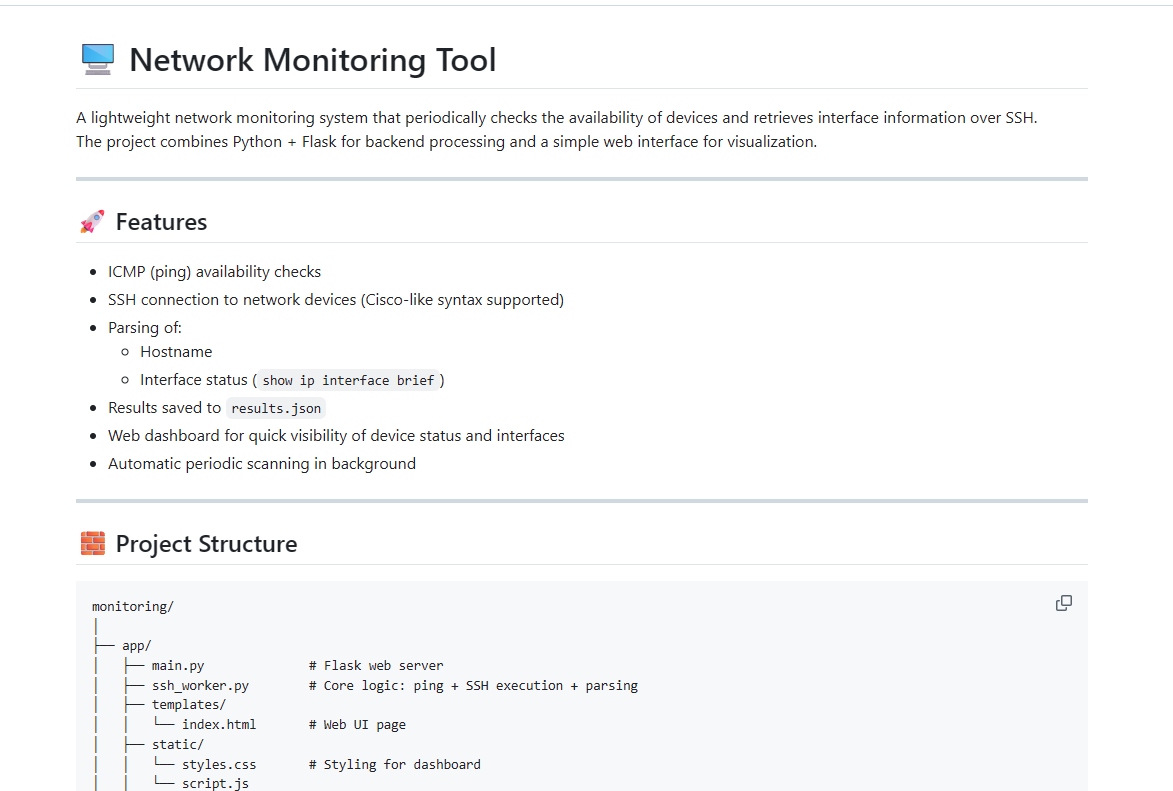Click the "show ip interface brief" code snippet
This screenshot has width=1173, height=791.
point(349,380)
